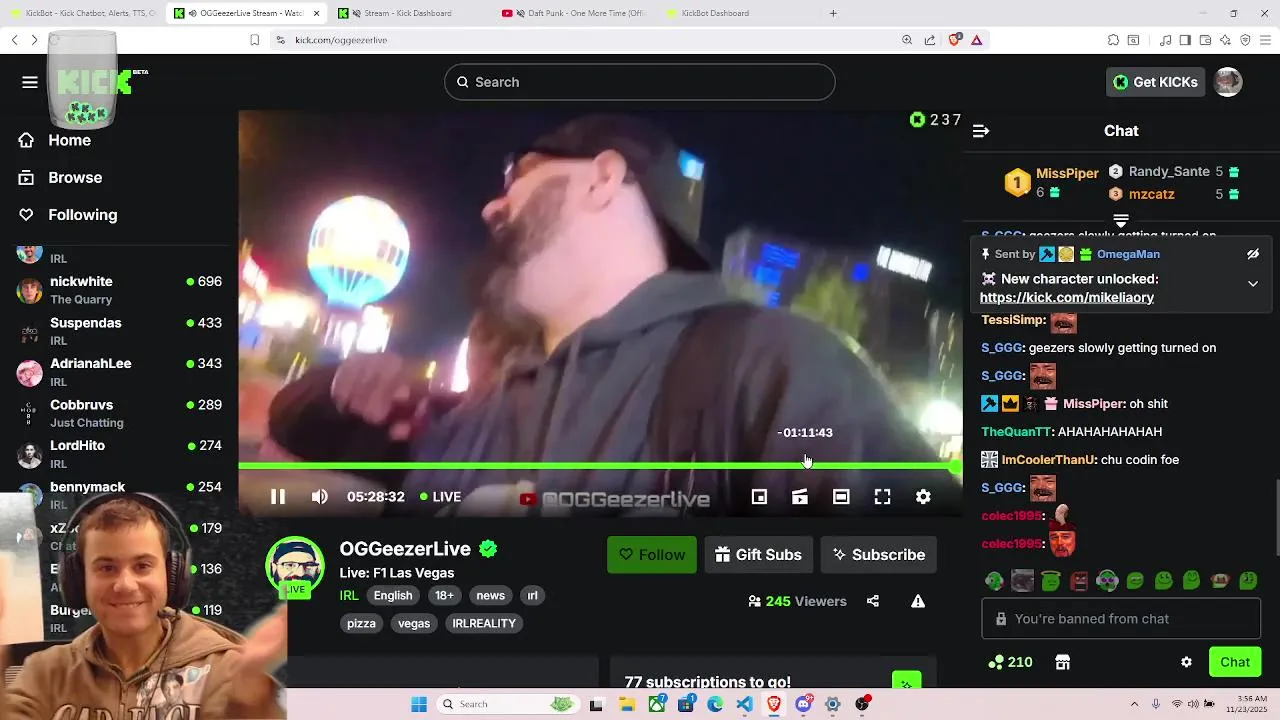Click the banned chat input field

(x=1121, y=619)
